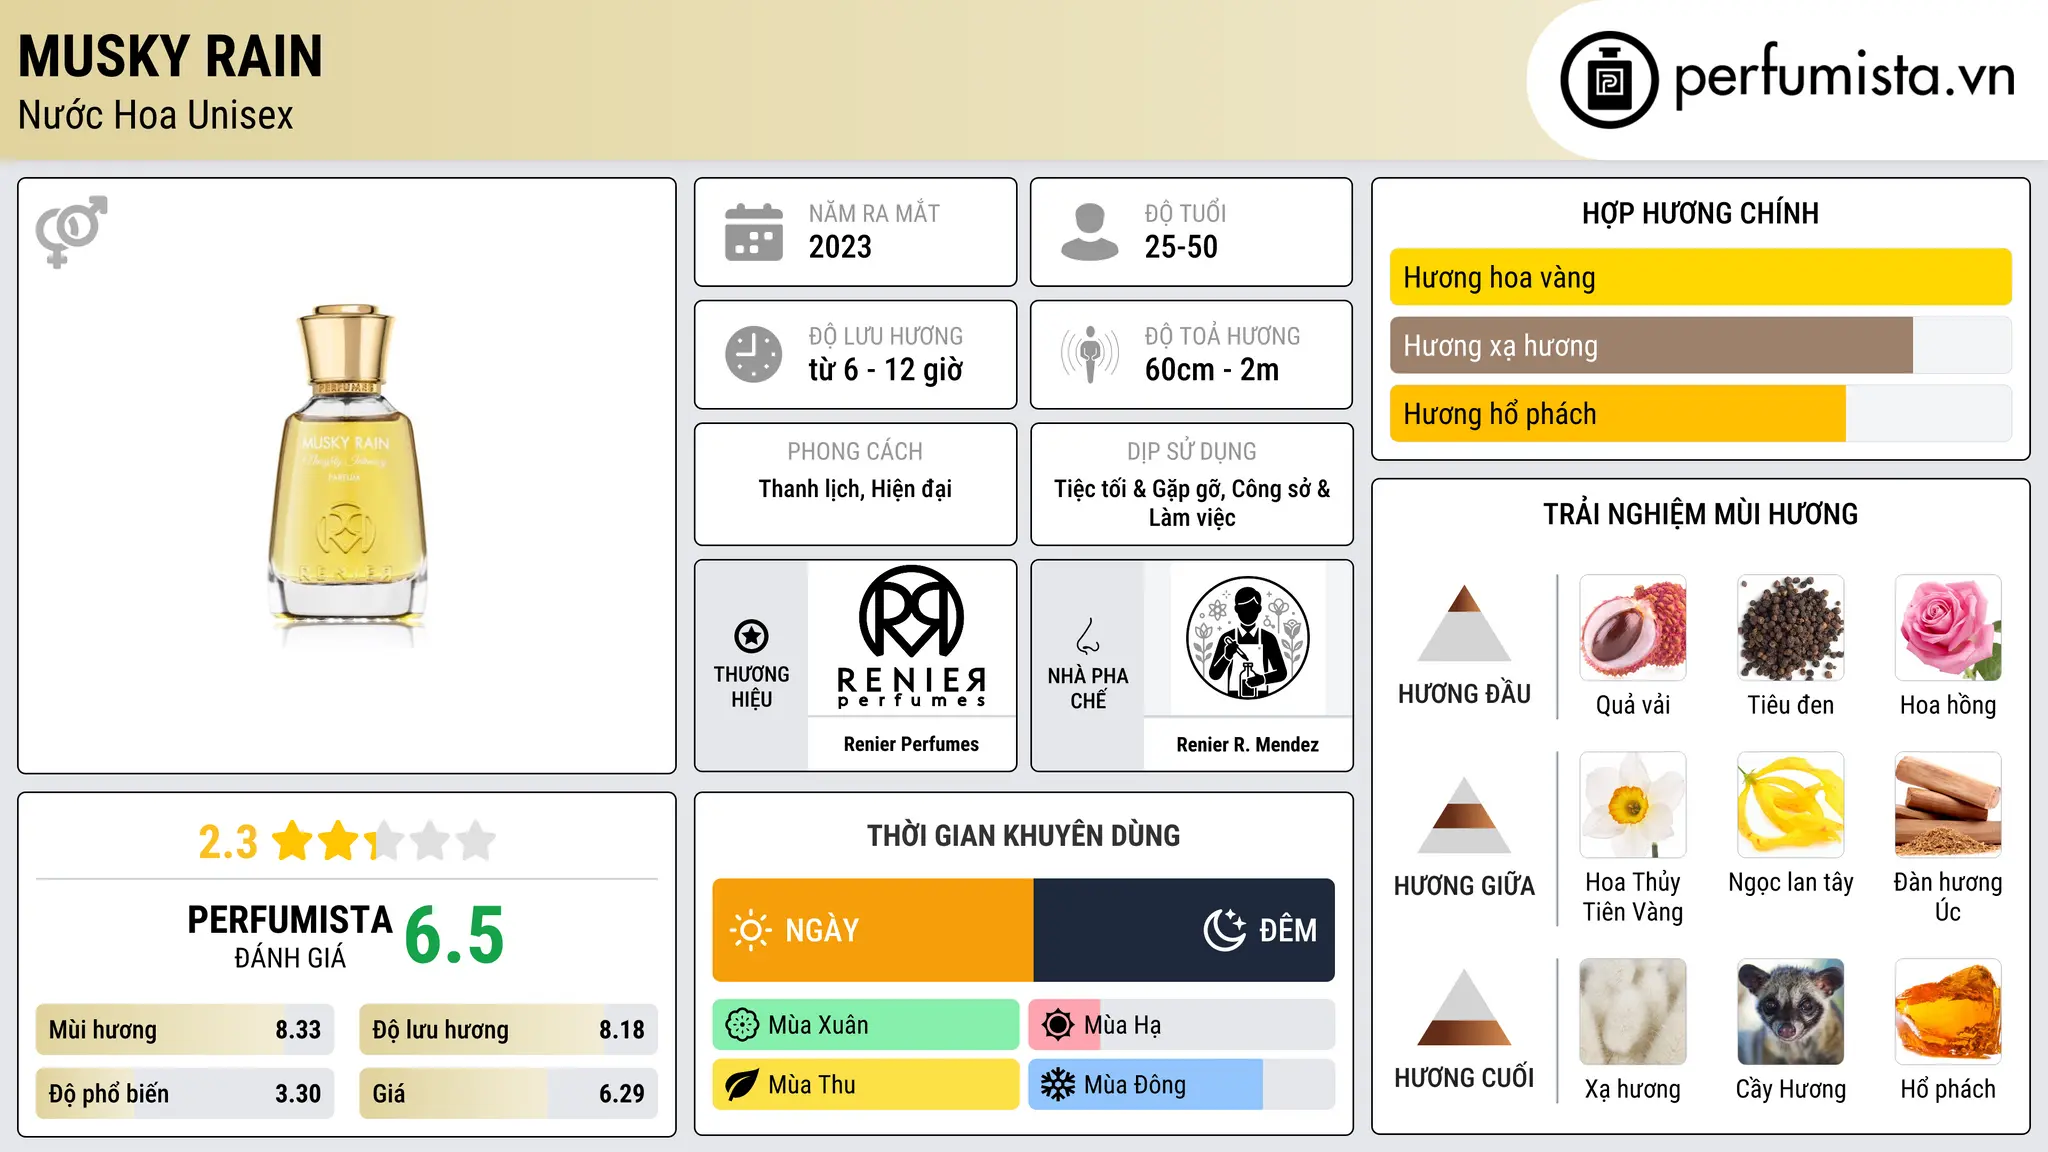Open the perfumer illustration for Renier R. Mendez
2048x1152 pixels.
click(1247, 638)
